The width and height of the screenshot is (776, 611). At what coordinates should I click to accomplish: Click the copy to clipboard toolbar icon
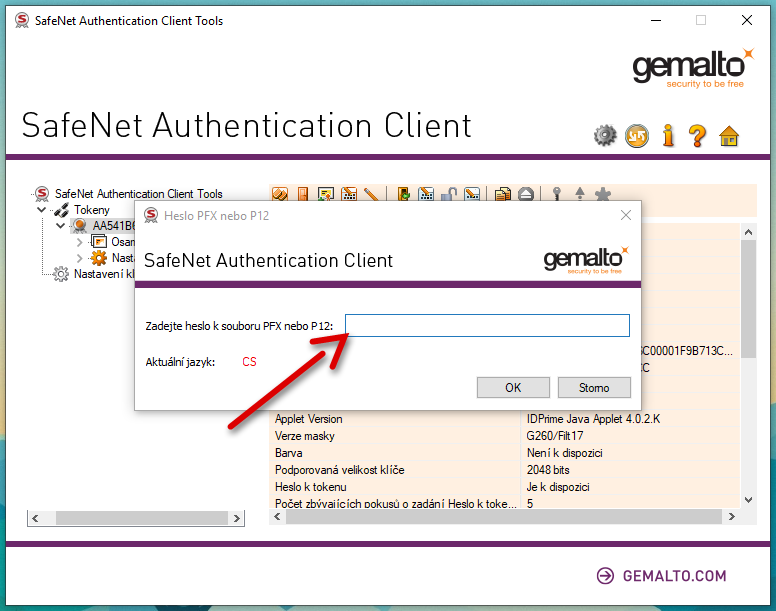503,194
